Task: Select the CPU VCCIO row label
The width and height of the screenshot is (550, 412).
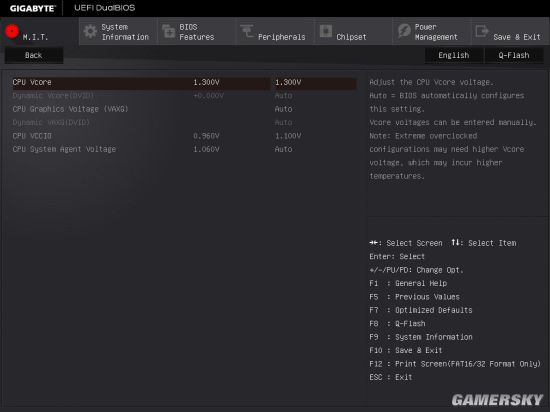Action: (32, 136)
